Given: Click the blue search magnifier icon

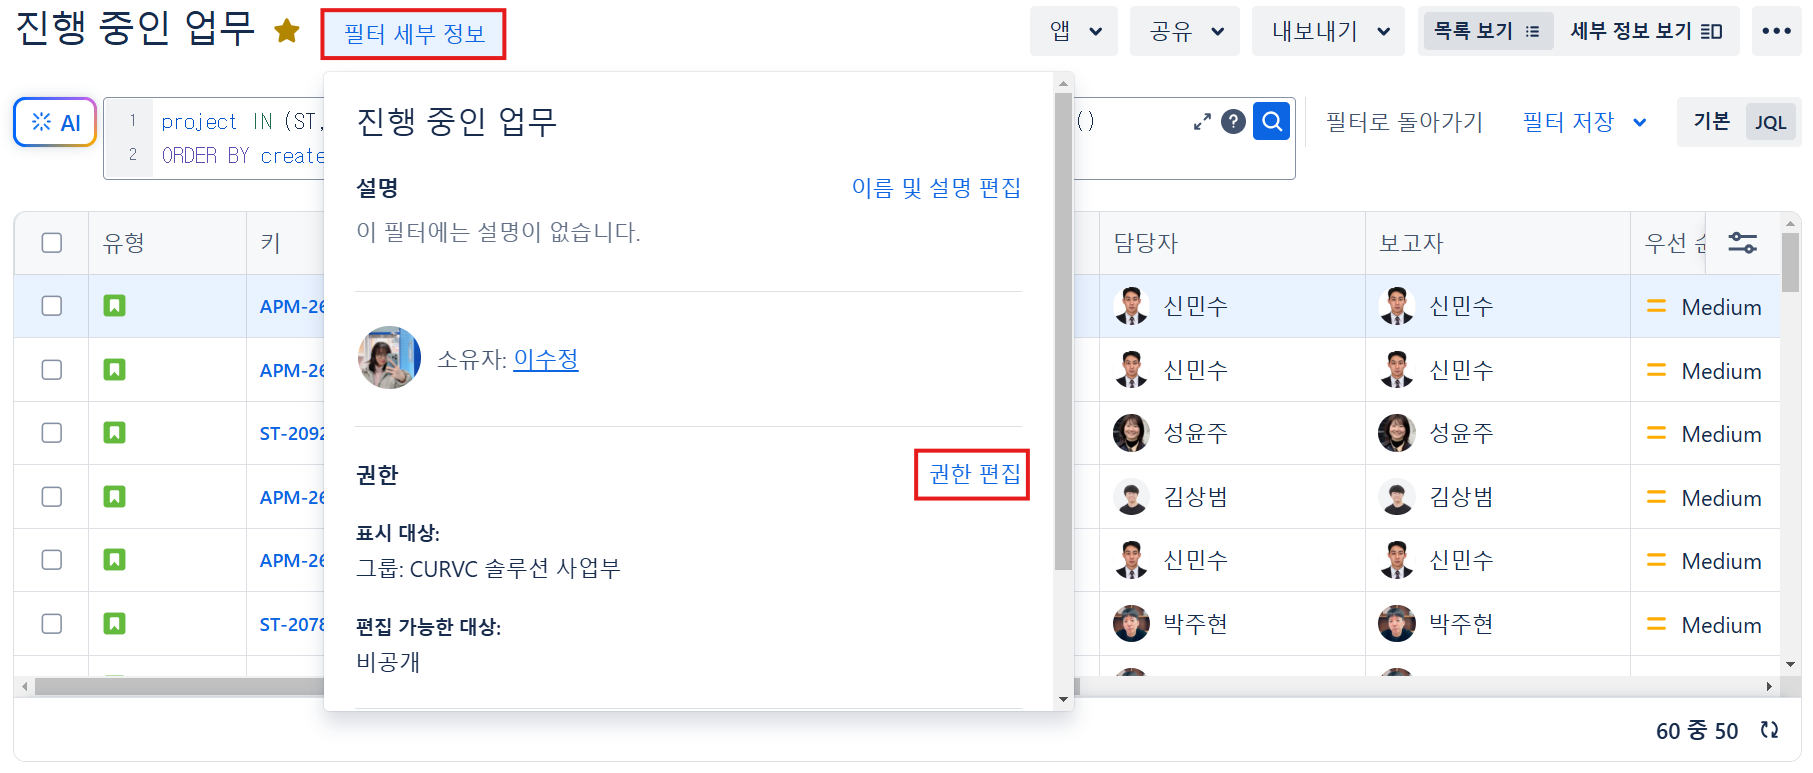Looking at the screenshot, I should 1271,122.
